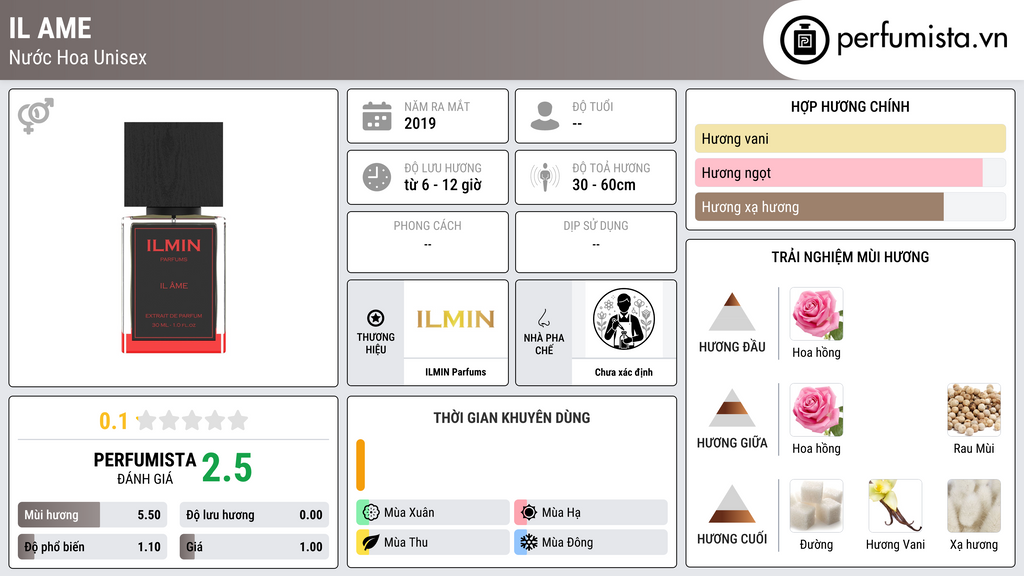
Task: Click the longevity value từ 6 - 12 giờ
Action: pos(443,185)
